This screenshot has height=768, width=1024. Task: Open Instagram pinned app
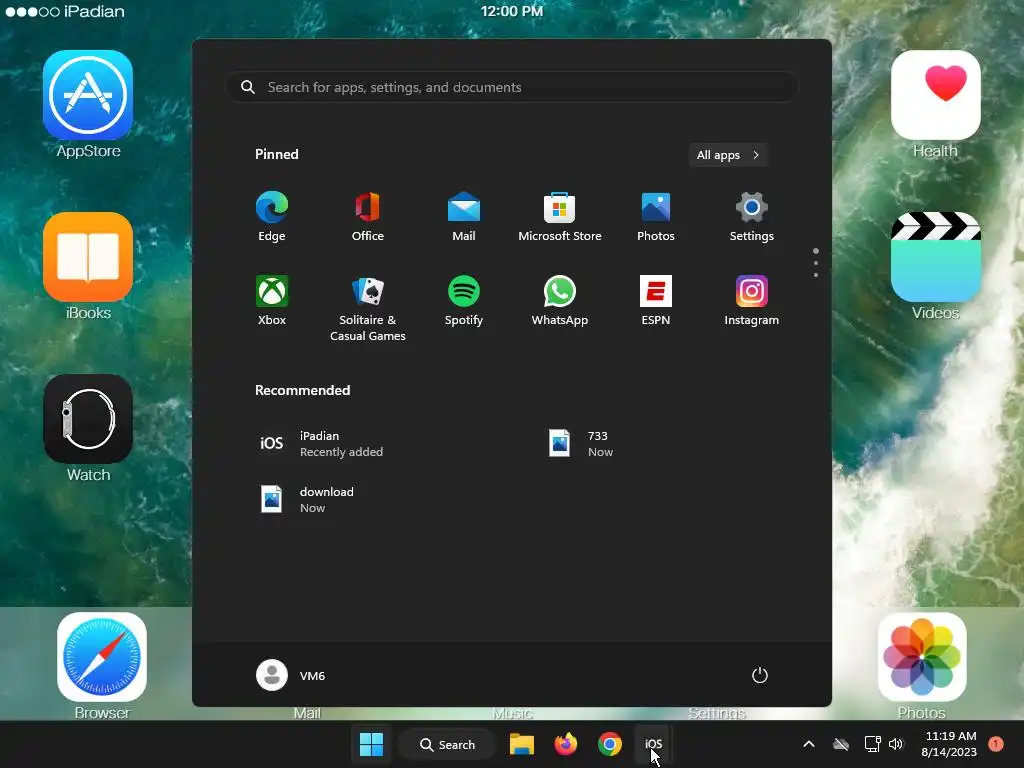coord(752,300)
